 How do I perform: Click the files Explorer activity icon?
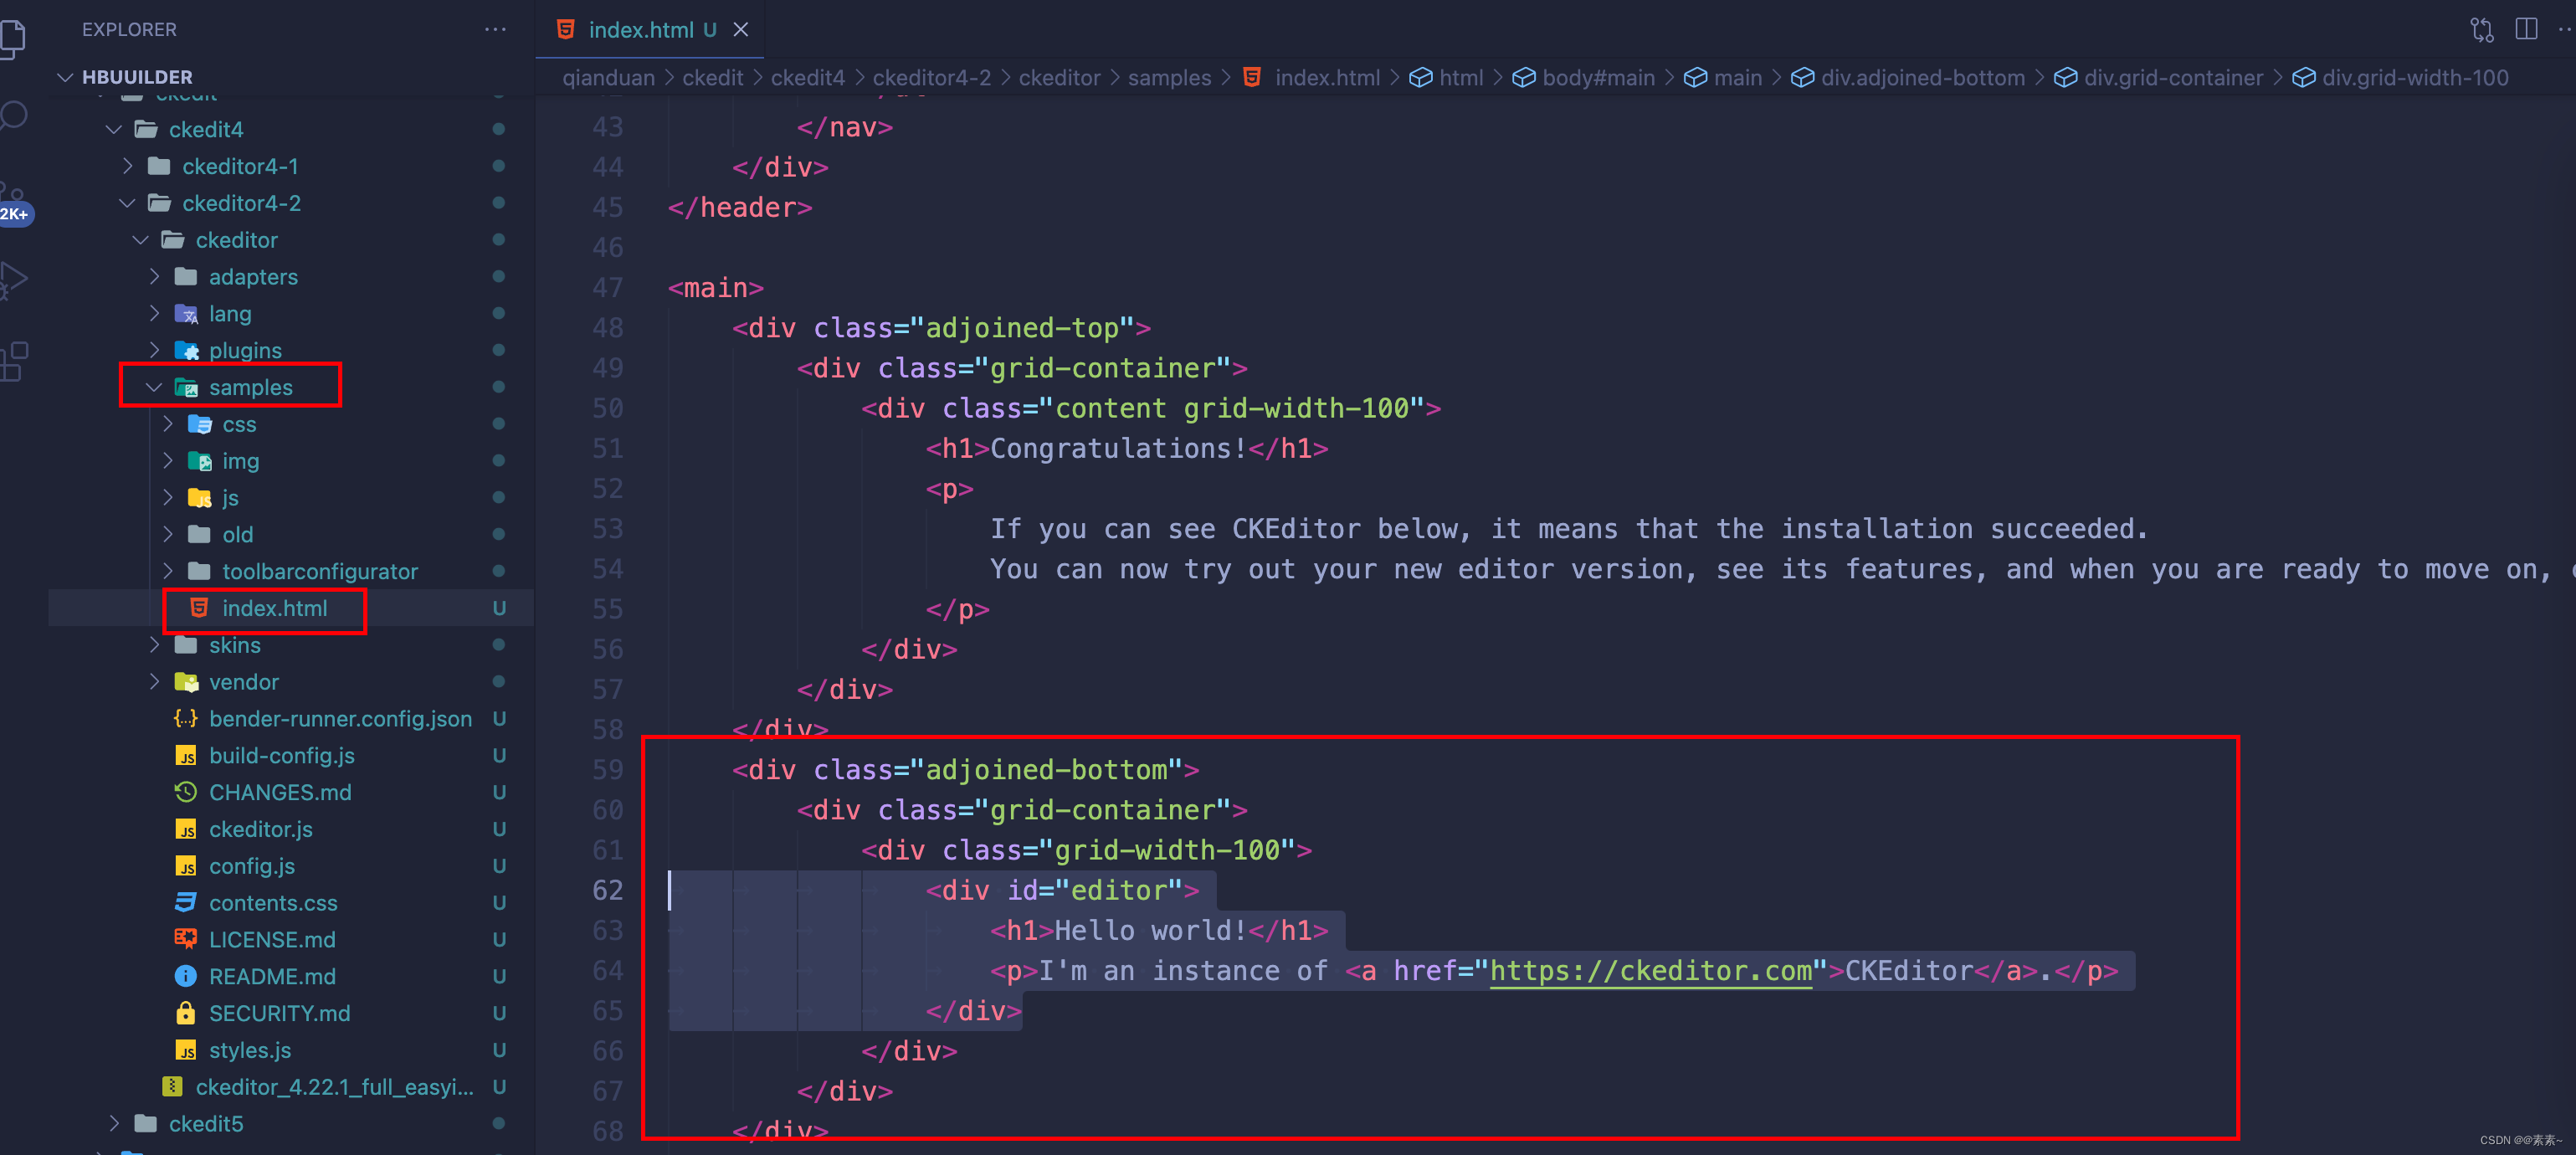[x=14, y=38]
